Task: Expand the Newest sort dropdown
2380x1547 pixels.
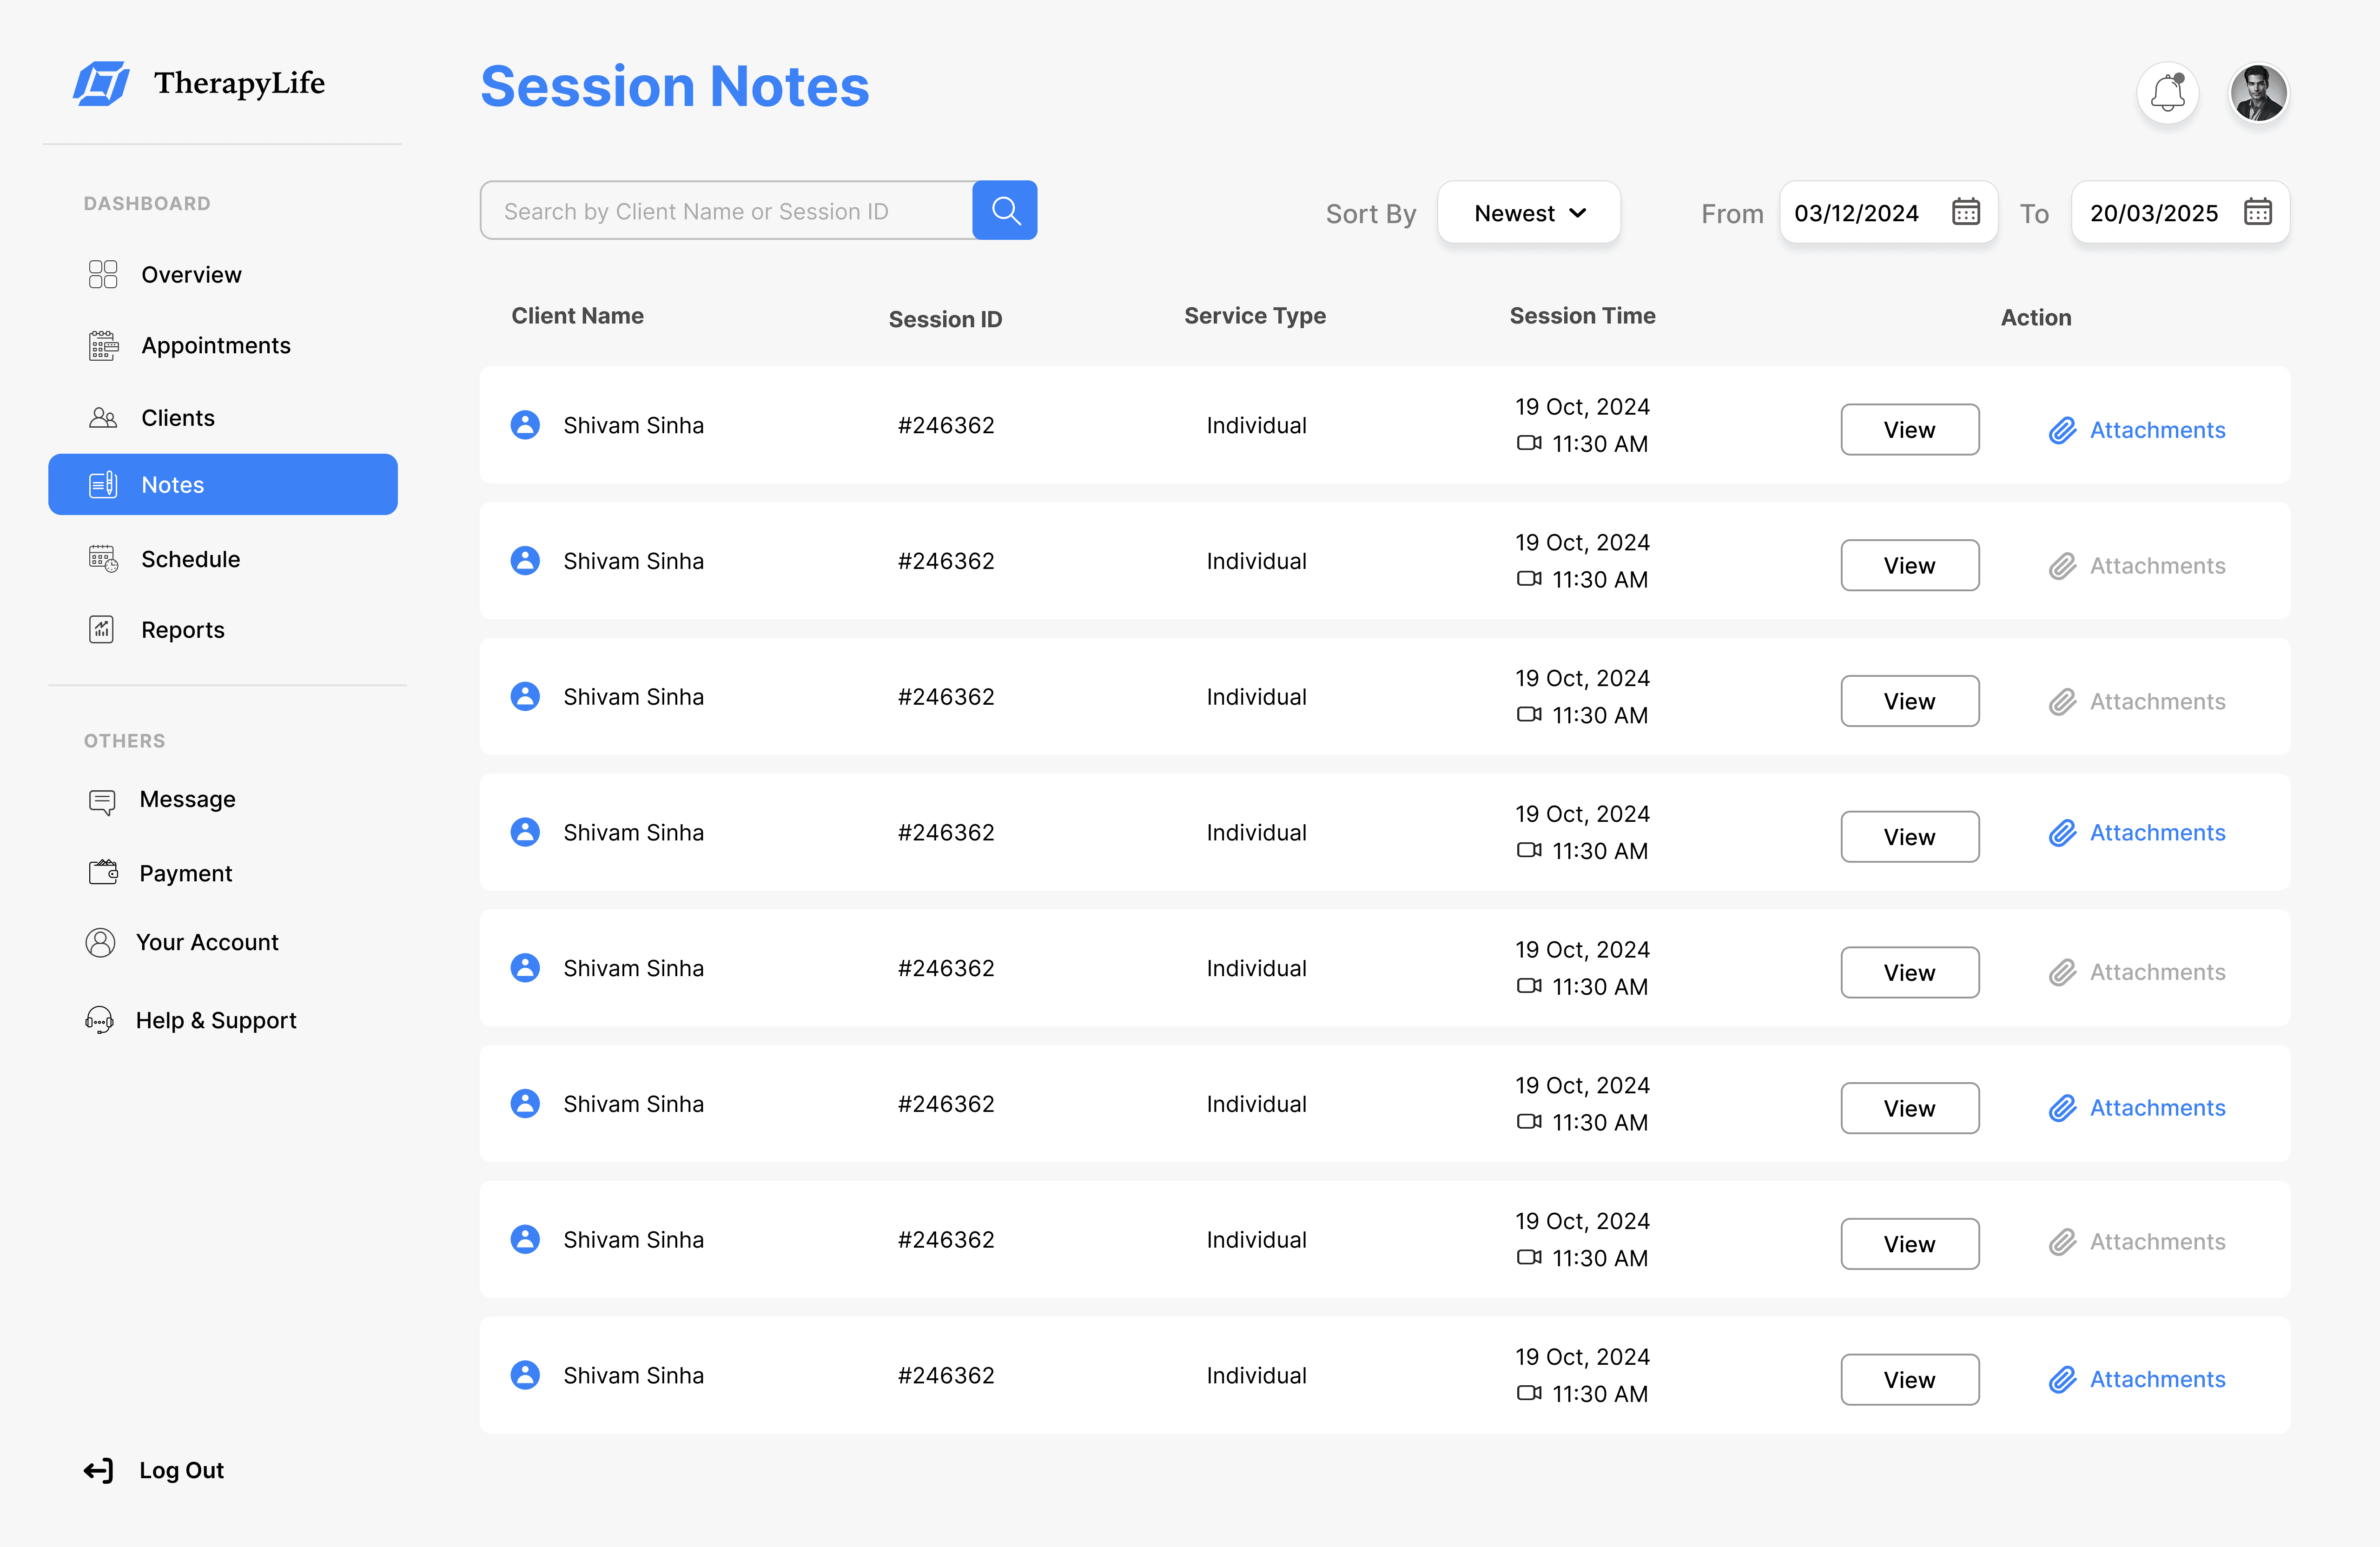Action: pos(1528,213)
